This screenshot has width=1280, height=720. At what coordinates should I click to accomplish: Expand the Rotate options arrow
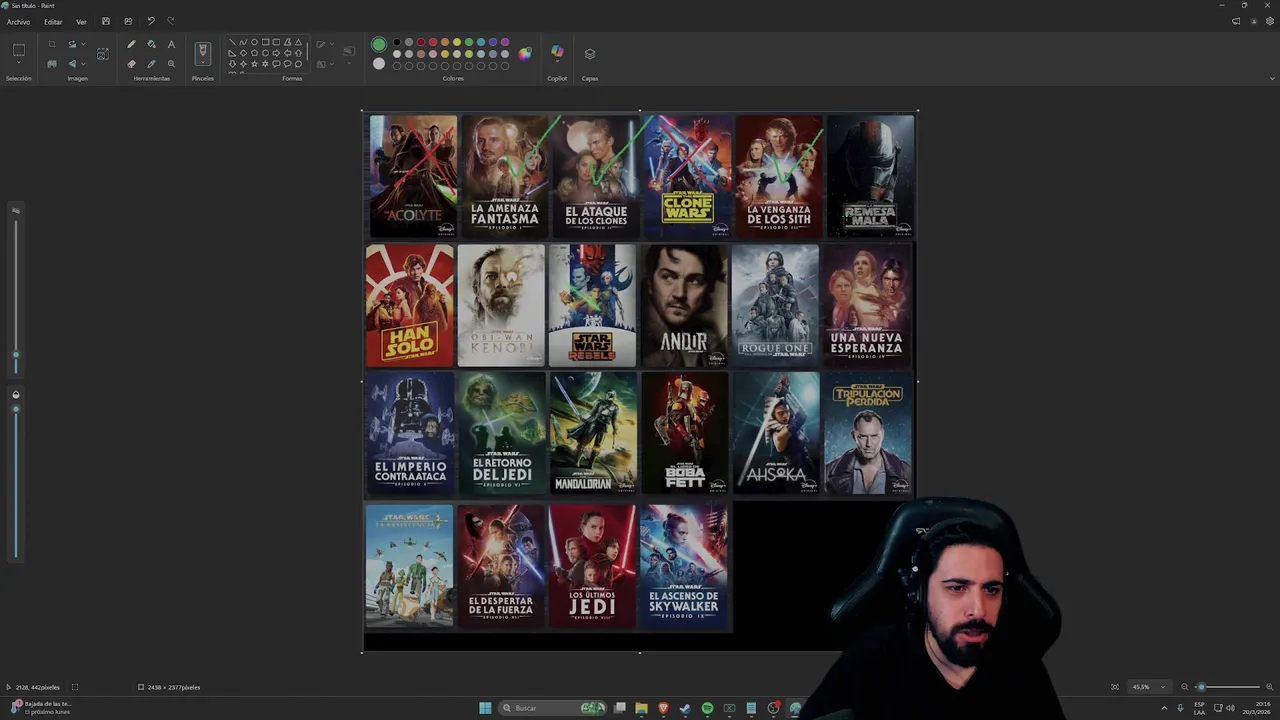click(83, 44)
